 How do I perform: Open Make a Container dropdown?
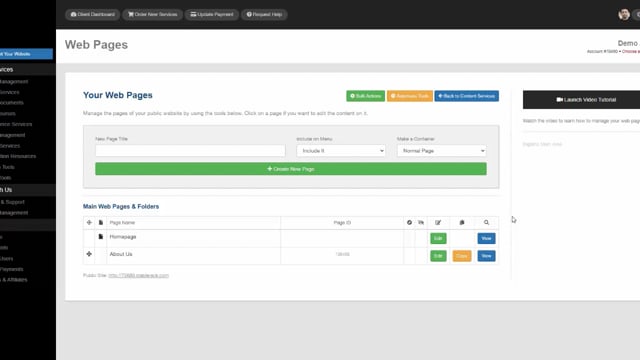(442, 151)
